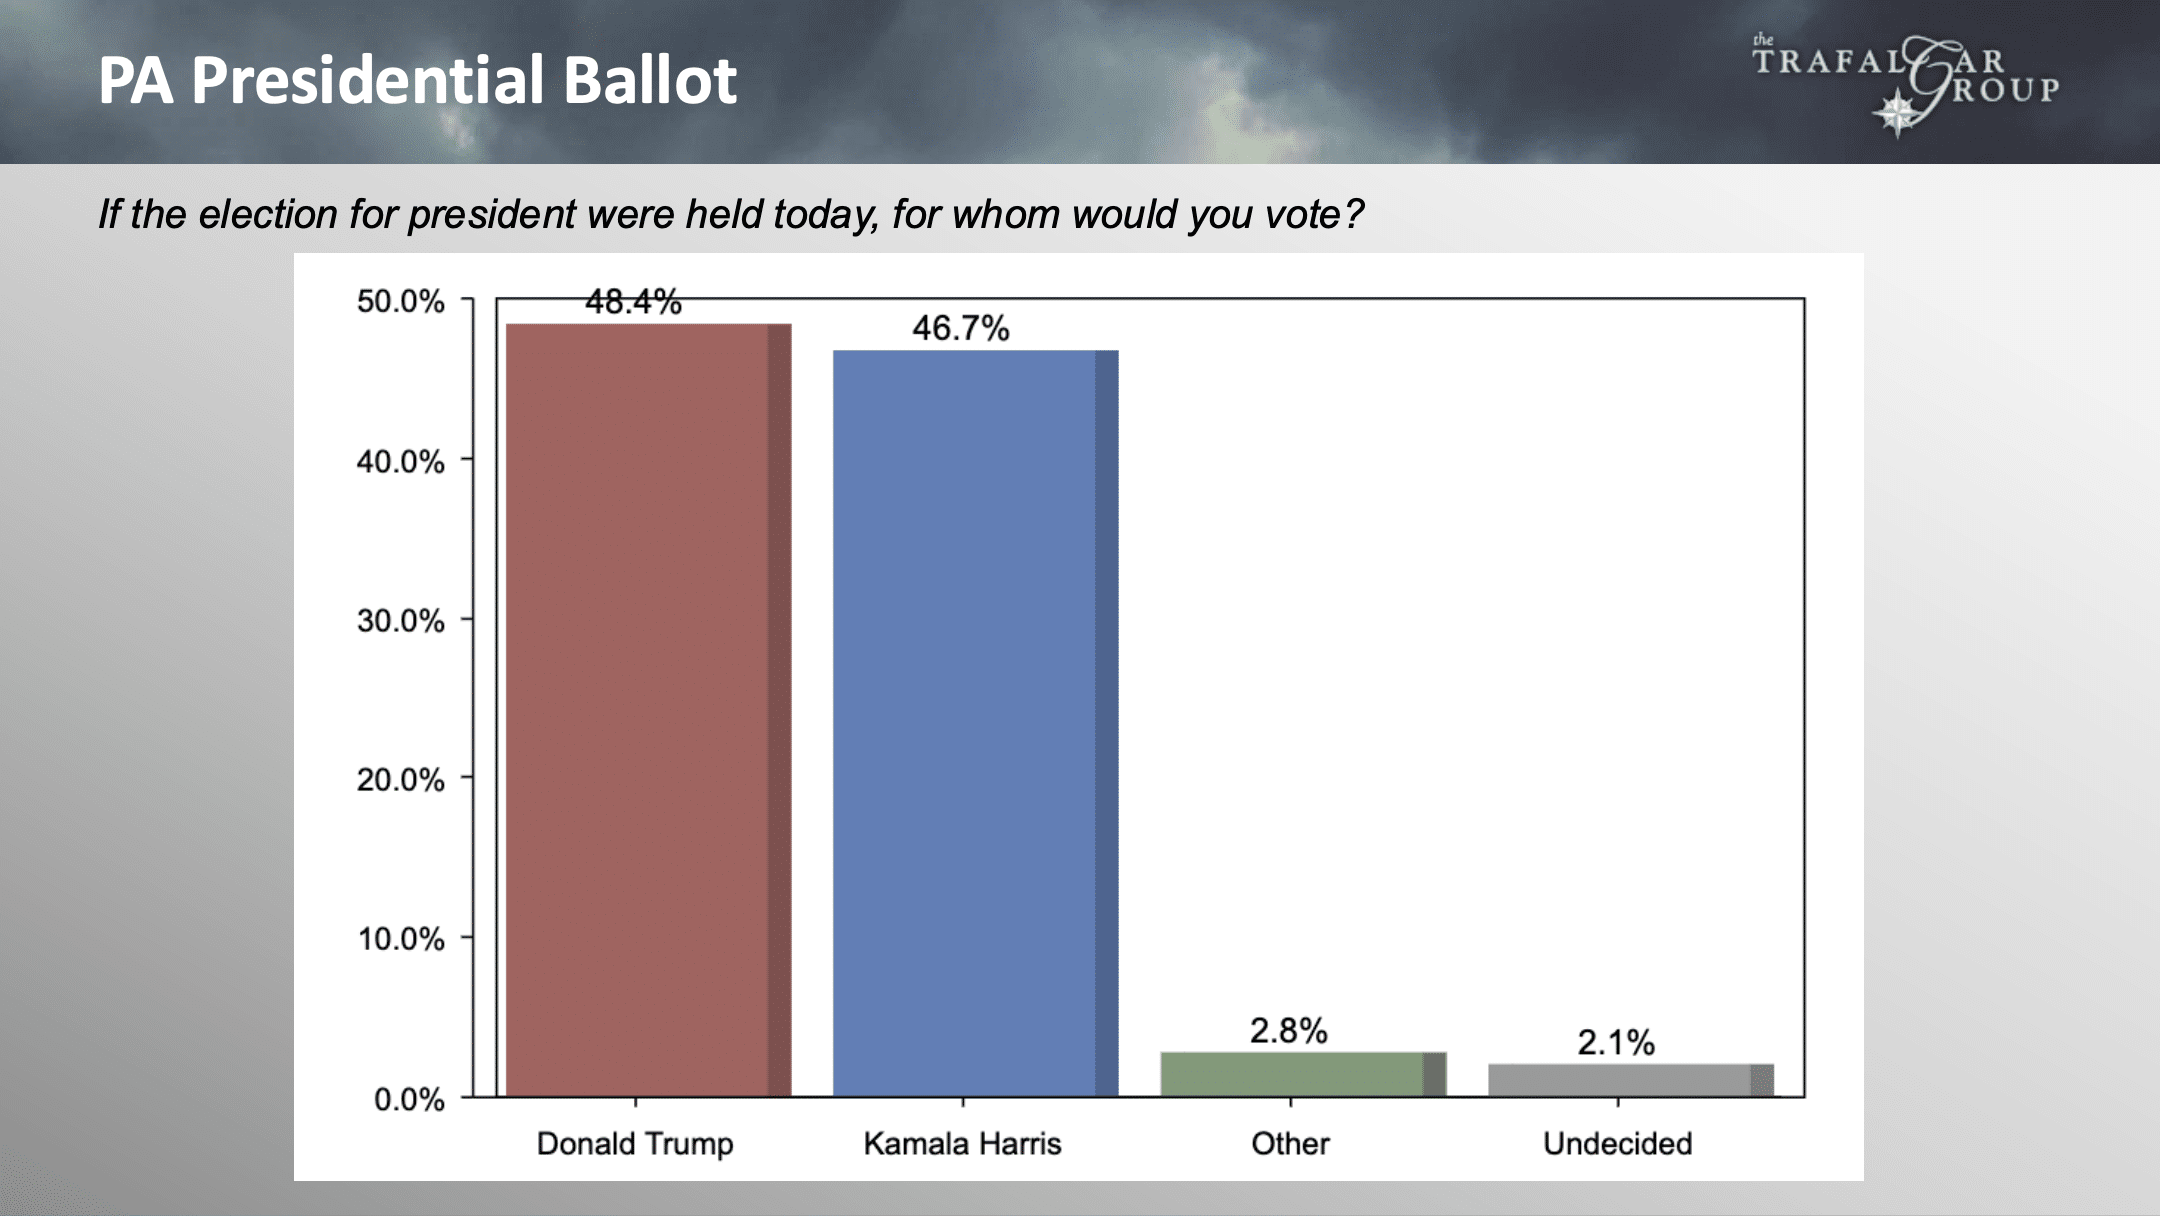Select the 30.0% y-axis tick label
This screenshot has height=1216, width=2160.
pyautogui.click(x=400, y=621)
